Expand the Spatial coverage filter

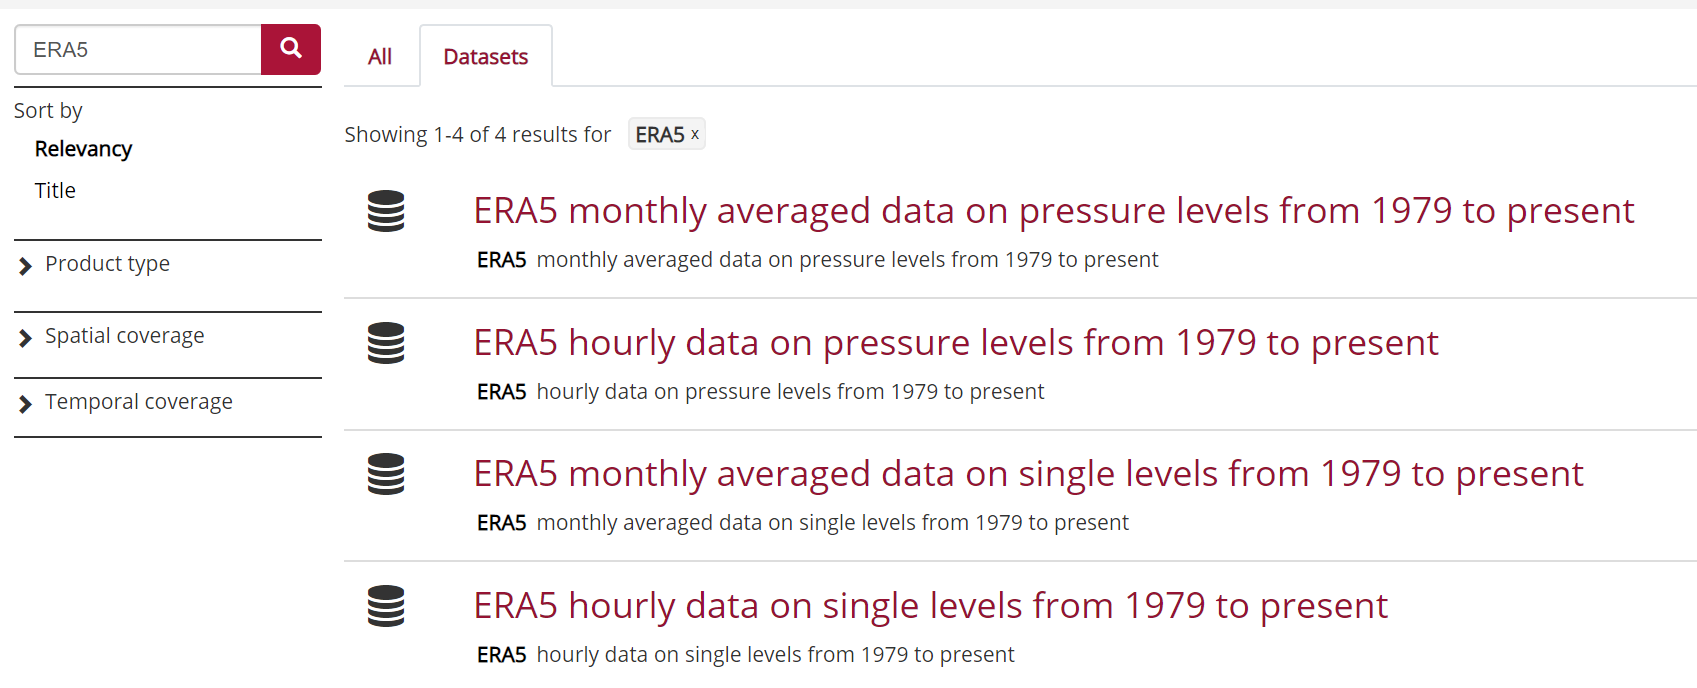(x=124, y=336)
